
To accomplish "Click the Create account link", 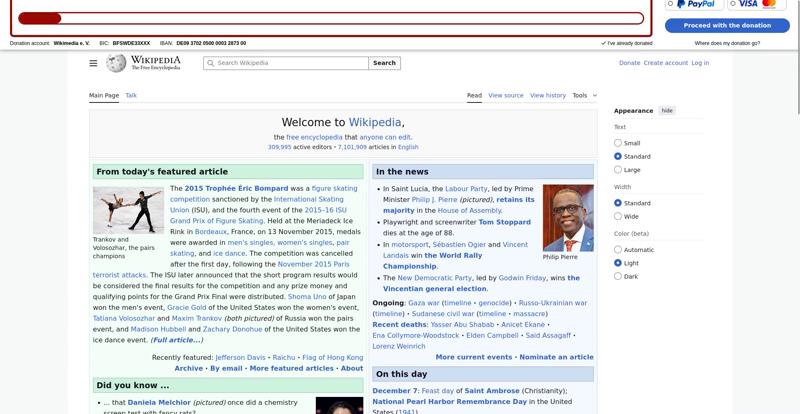I will tap(665, 63).
